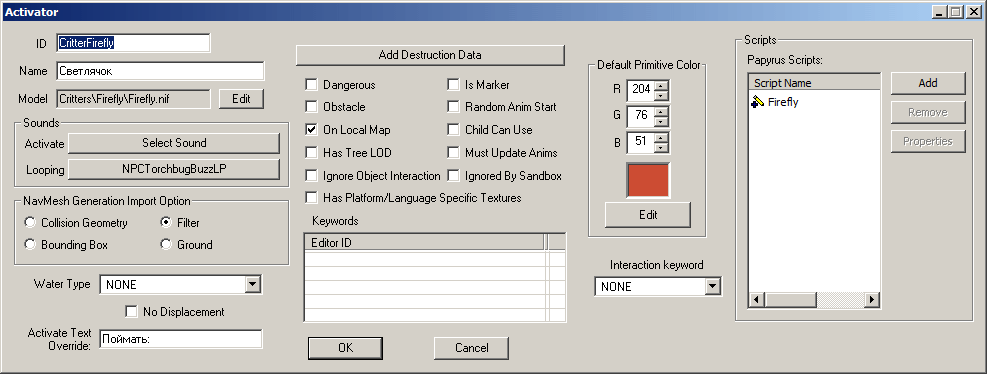This screenshot has height=374, width=987.
Task: Select Collision Geometry radio option
Action: tap(30, 222)
